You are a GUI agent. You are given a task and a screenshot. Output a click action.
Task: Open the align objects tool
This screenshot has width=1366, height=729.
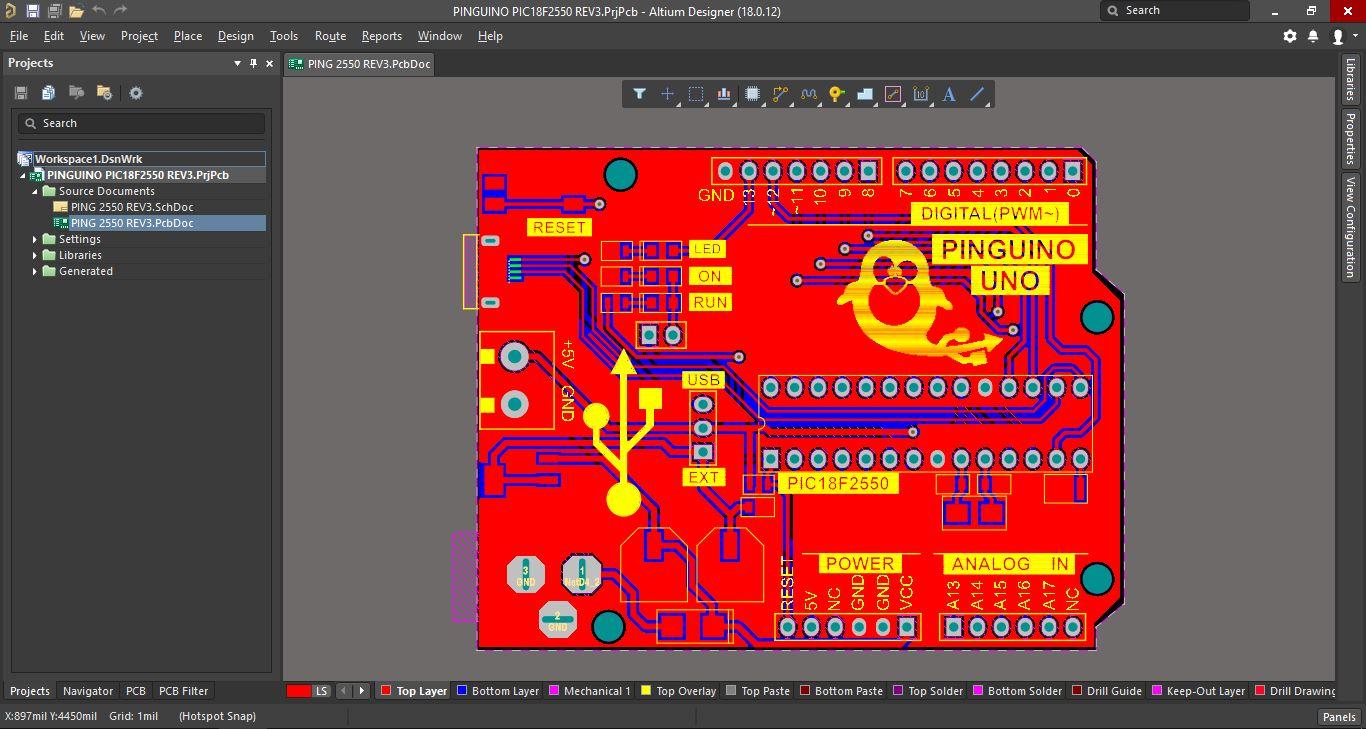click(x=724, y=94)
